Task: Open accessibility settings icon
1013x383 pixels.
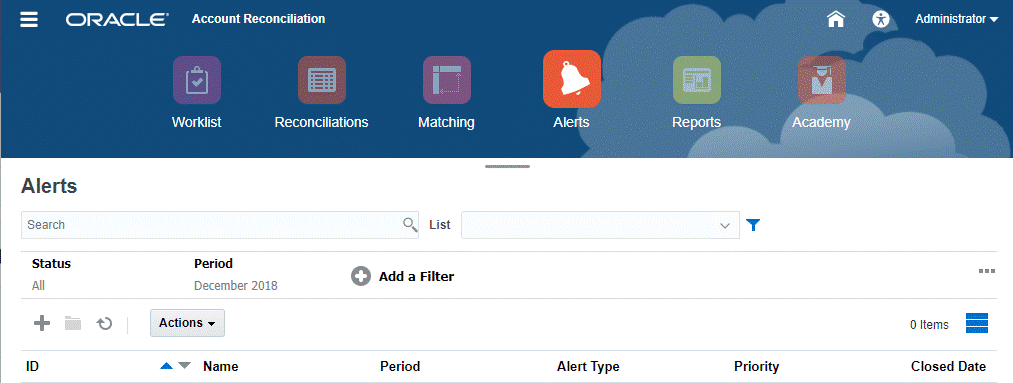Action: point(881,19)
